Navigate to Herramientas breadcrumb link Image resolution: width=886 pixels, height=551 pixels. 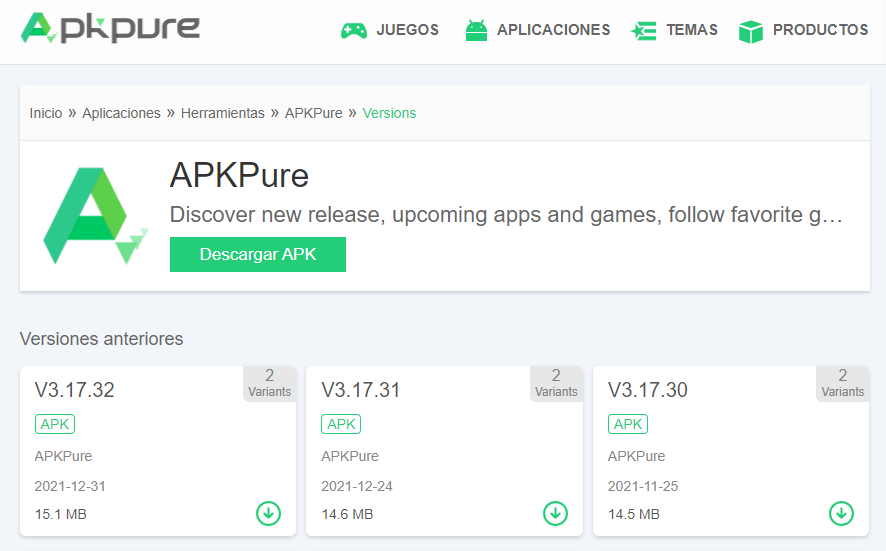coord(222,113)
